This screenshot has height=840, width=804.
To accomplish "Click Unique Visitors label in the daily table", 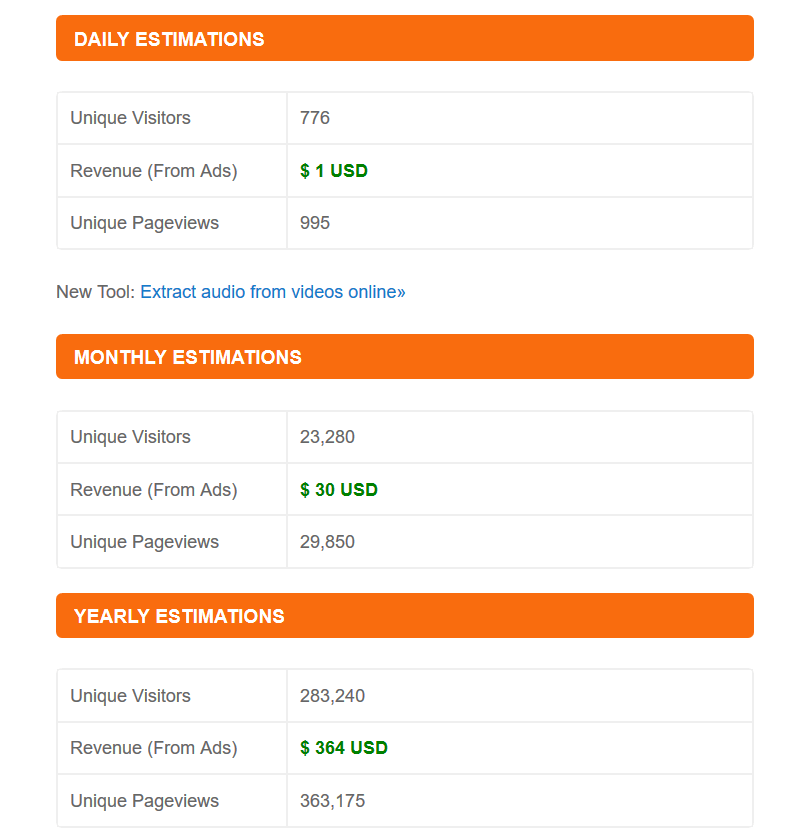I will (130, 118).
